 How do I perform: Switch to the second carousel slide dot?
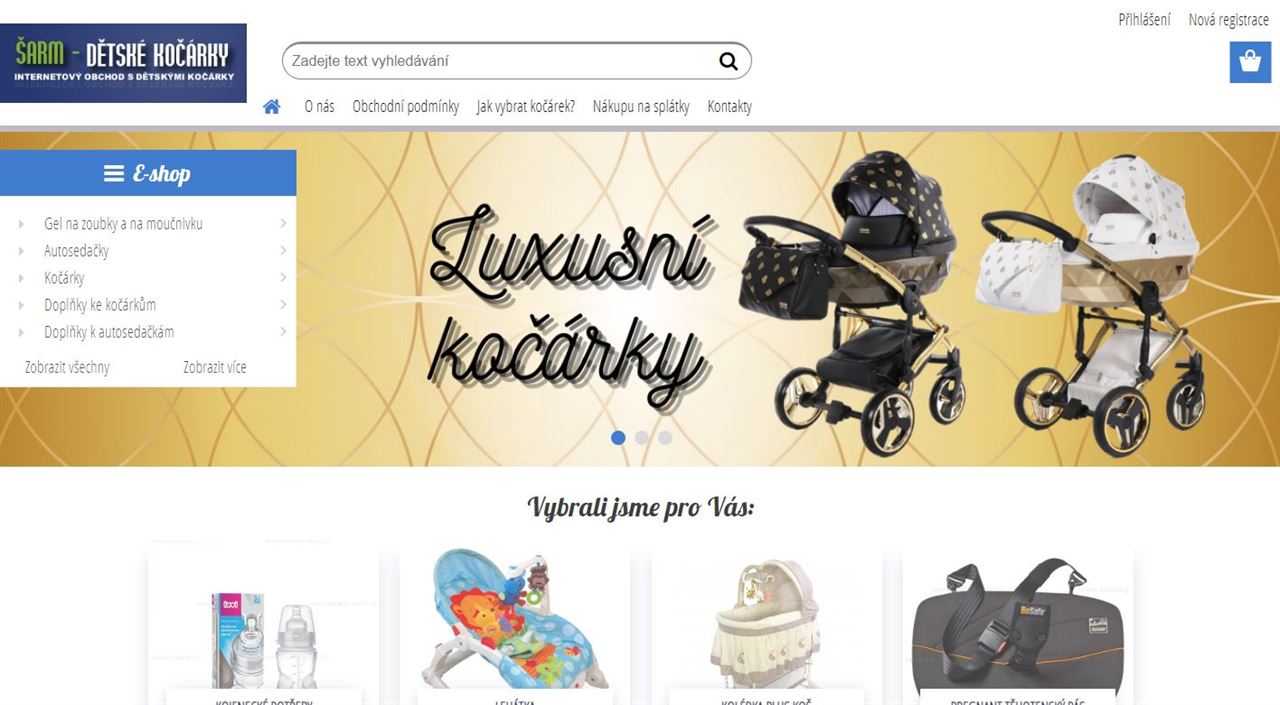click(x=642, y=437)
